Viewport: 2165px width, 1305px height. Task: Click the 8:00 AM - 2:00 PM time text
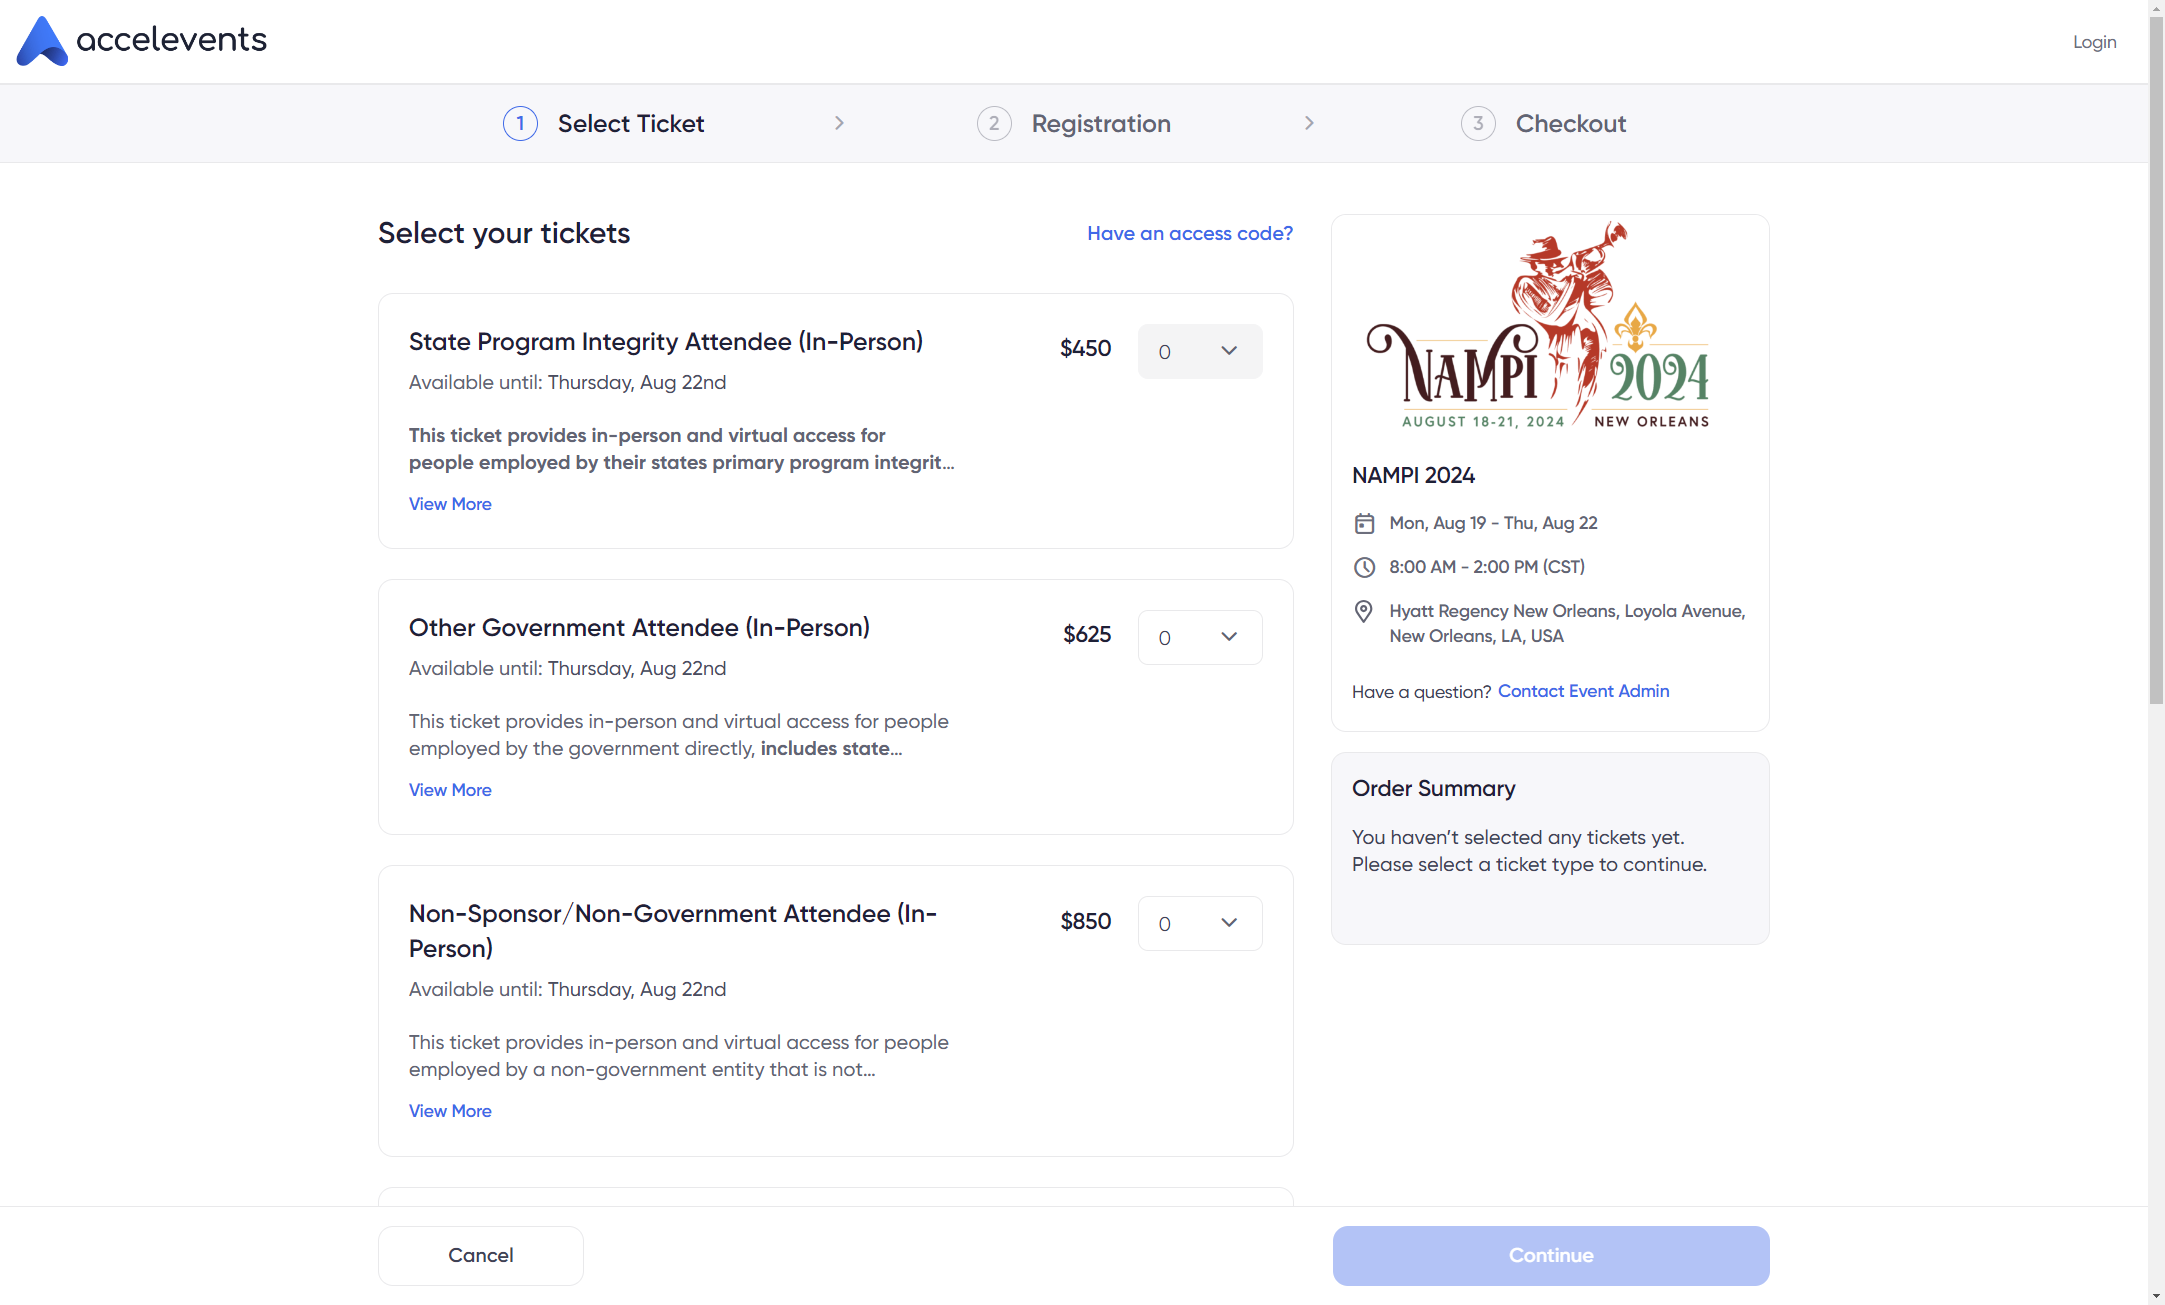click(1486, 567)
